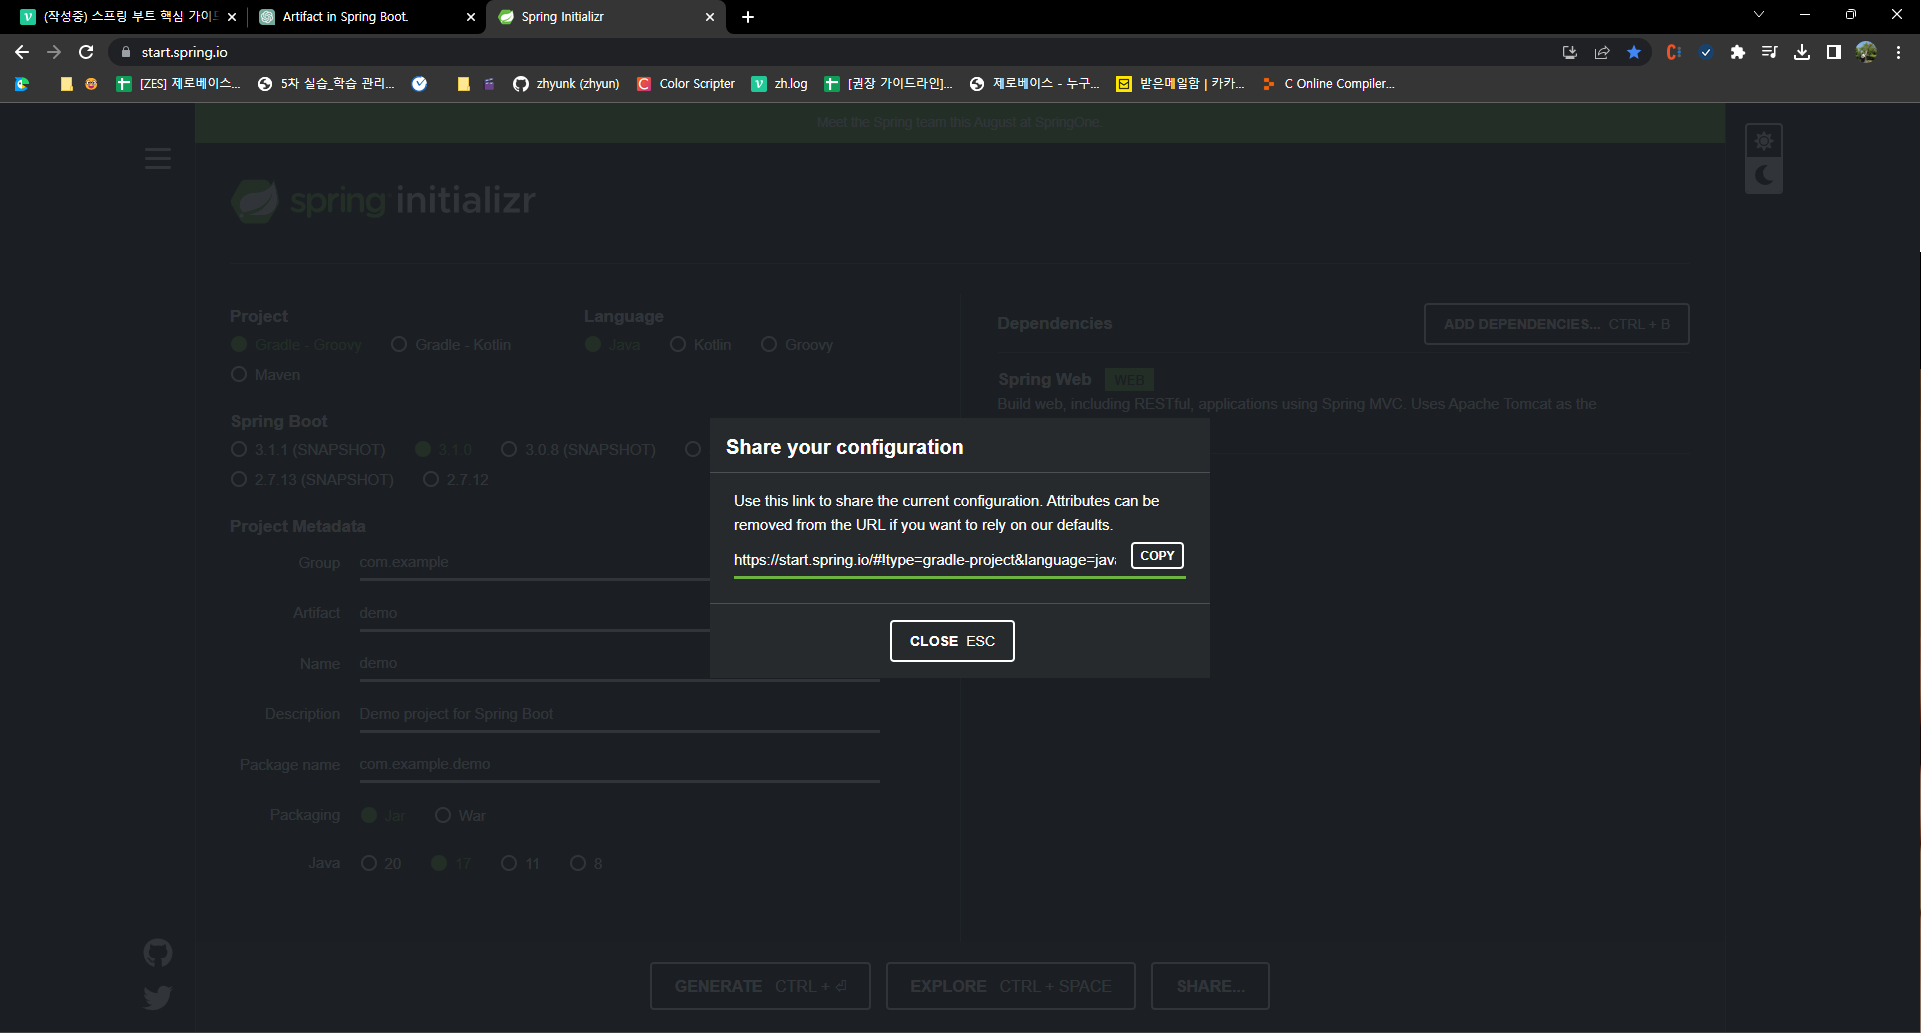Screen dimensions: 1921x1033
Task: Select Spring Boot 3.0.8 (SNAPSHOT)
Action: pyautogui.click(x=578, y=450)
